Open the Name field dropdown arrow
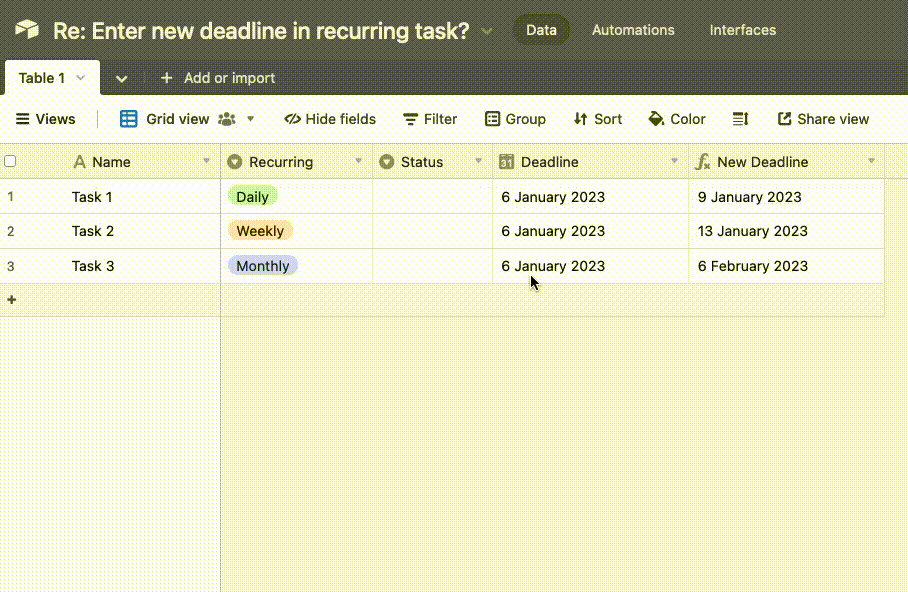 [x=206, y=161]
